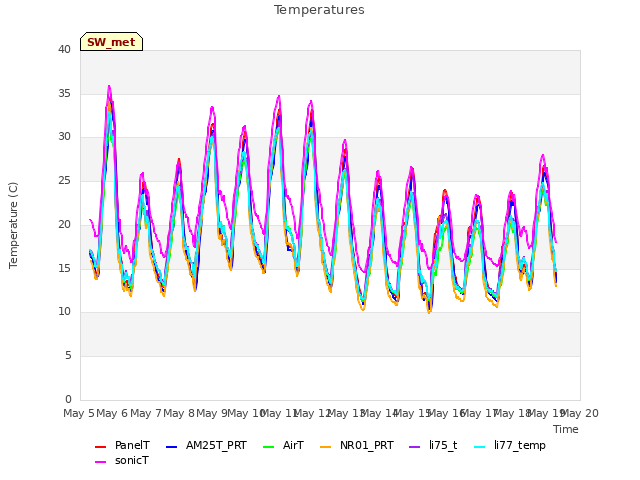Click the 30 y-axis tick label

[x=64, y=137]
